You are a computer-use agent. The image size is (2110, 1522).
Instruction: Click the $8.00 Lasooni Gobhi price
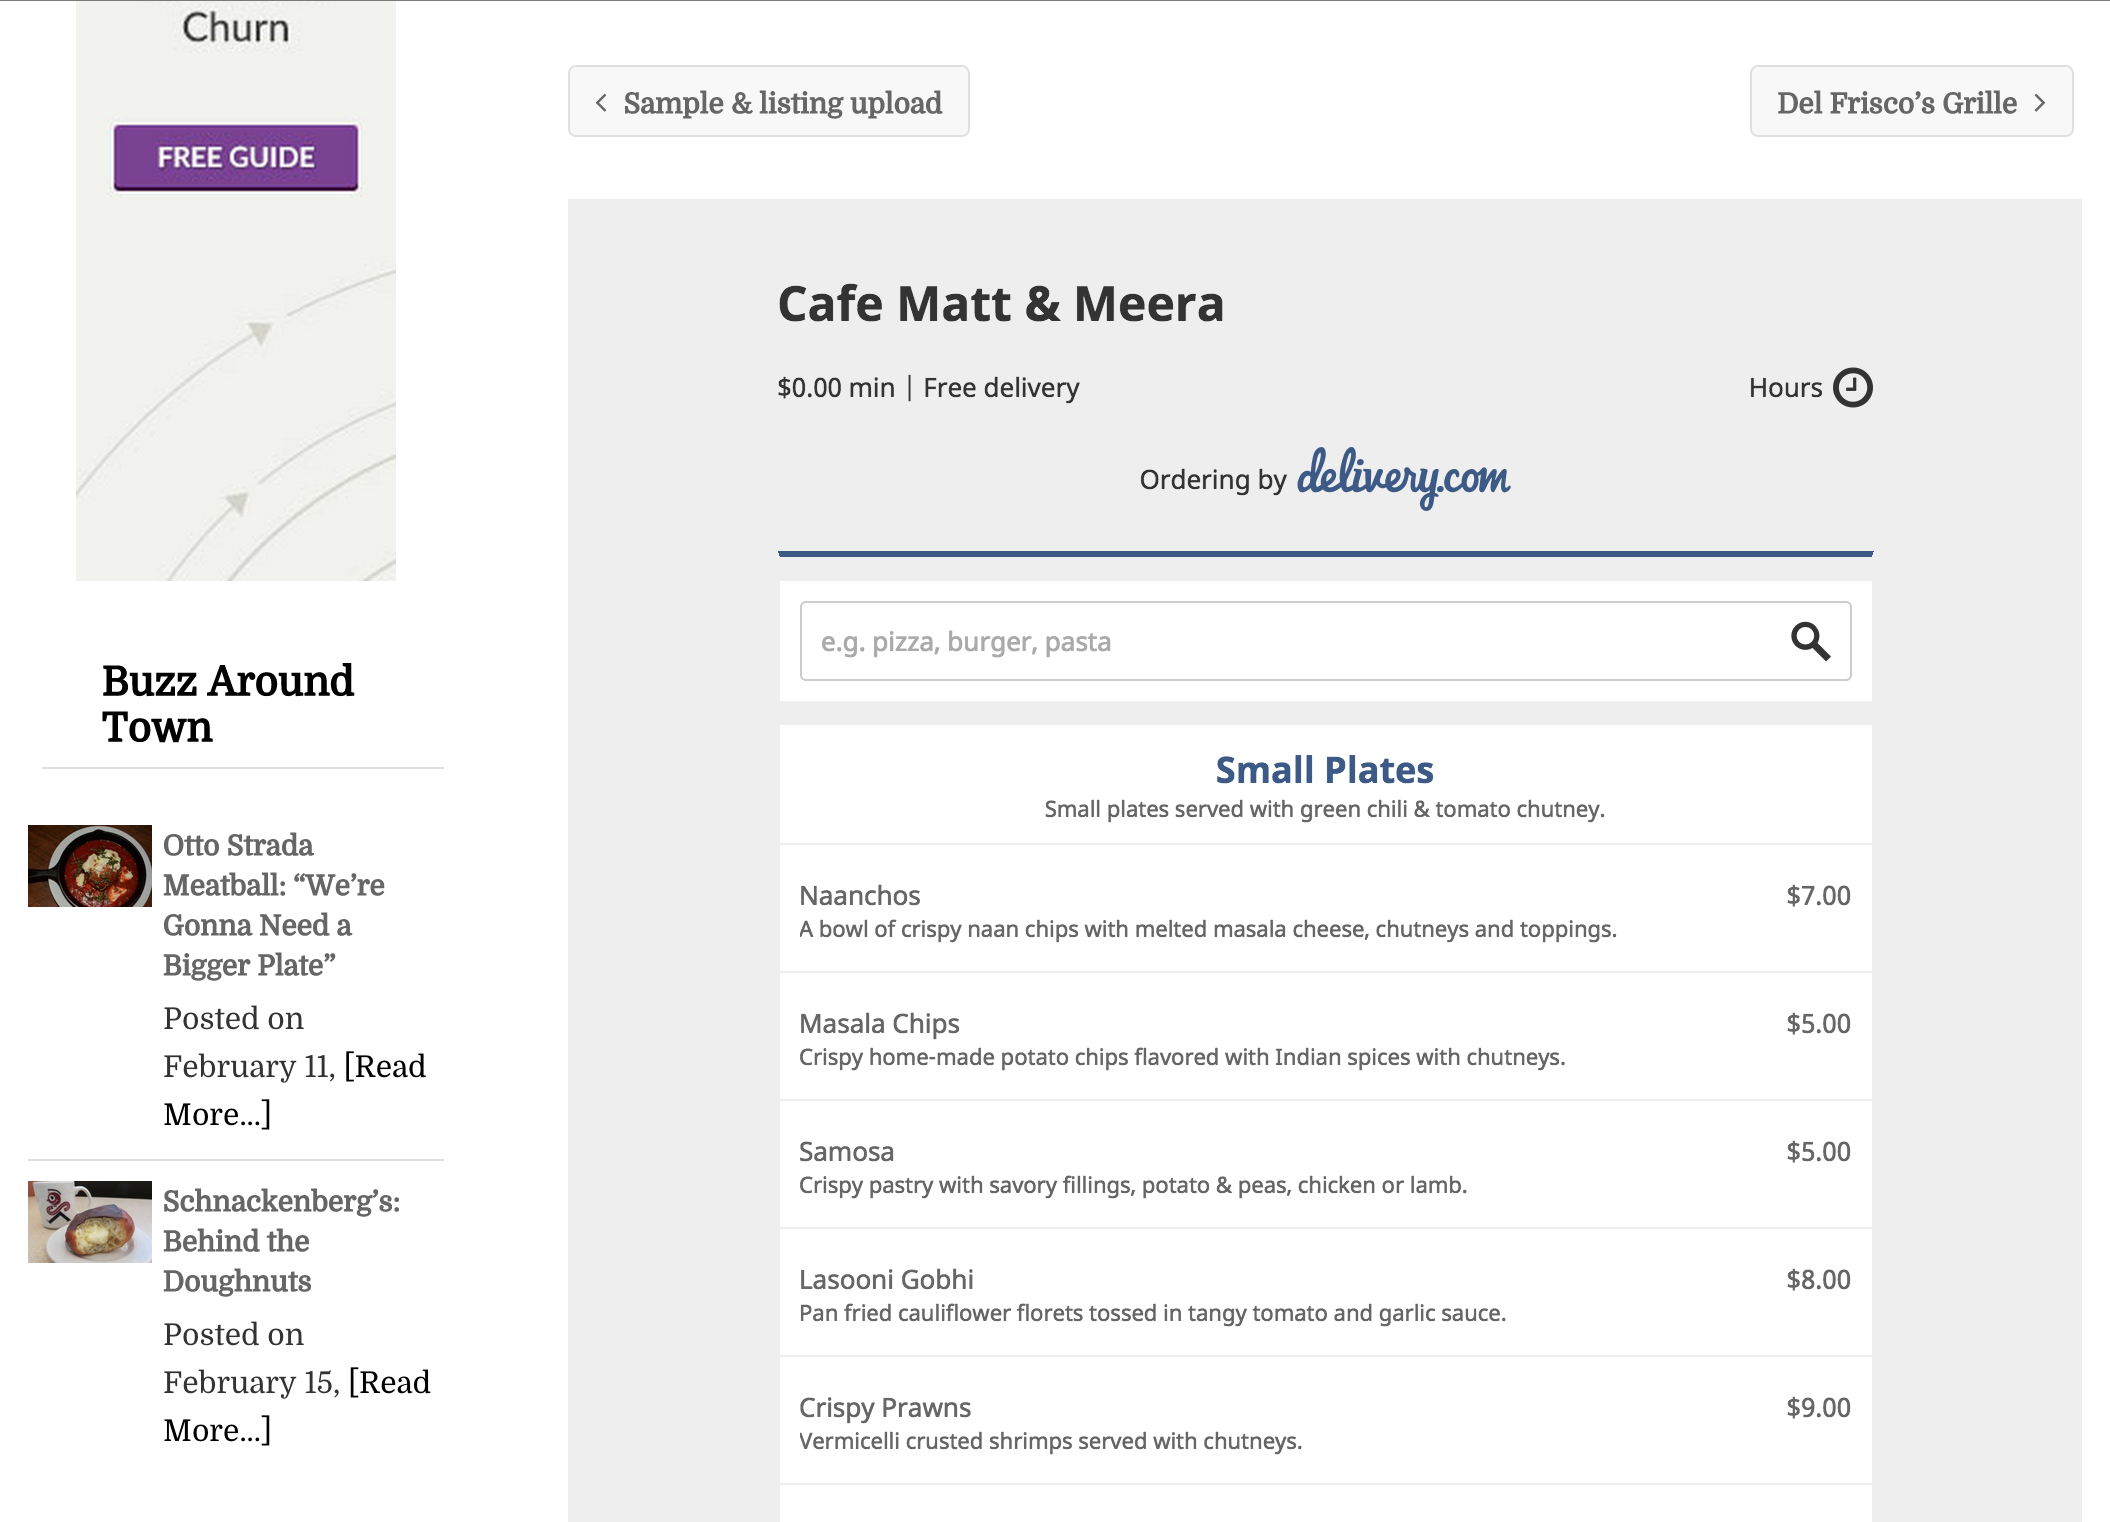(1818, 1280)
